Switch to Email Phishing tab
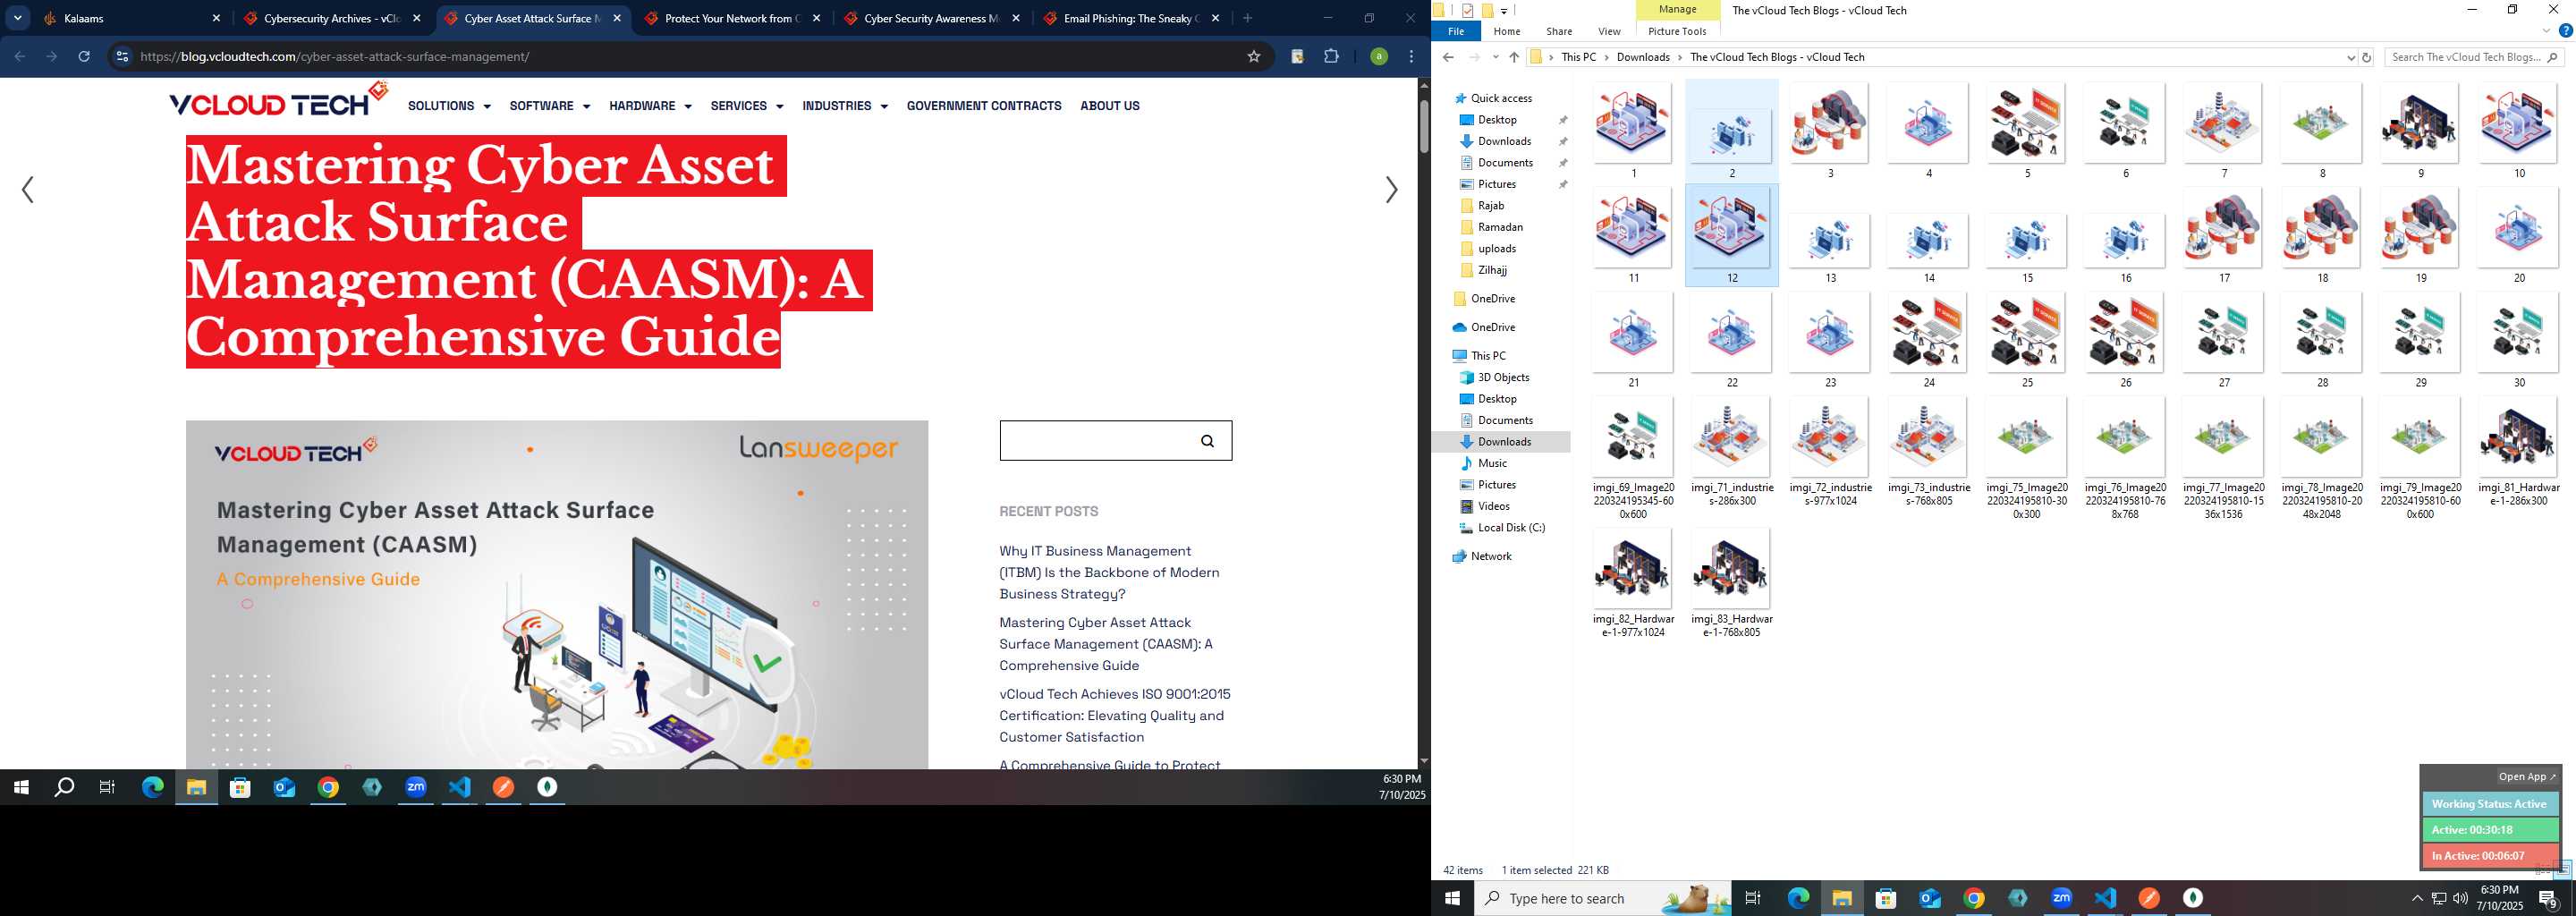Viewport: 2576px width, 916px height. (x=1132, y=18)
